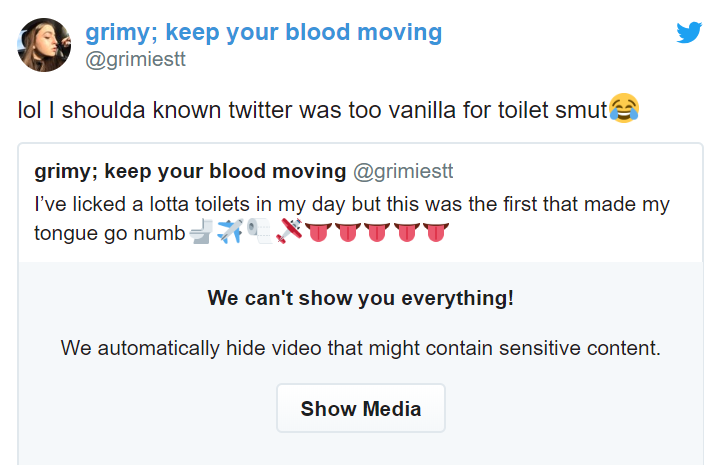The height and width of the screenshot is (465, 719).
Task: Click the small red airplane emoji
Action: pos(289,231)
